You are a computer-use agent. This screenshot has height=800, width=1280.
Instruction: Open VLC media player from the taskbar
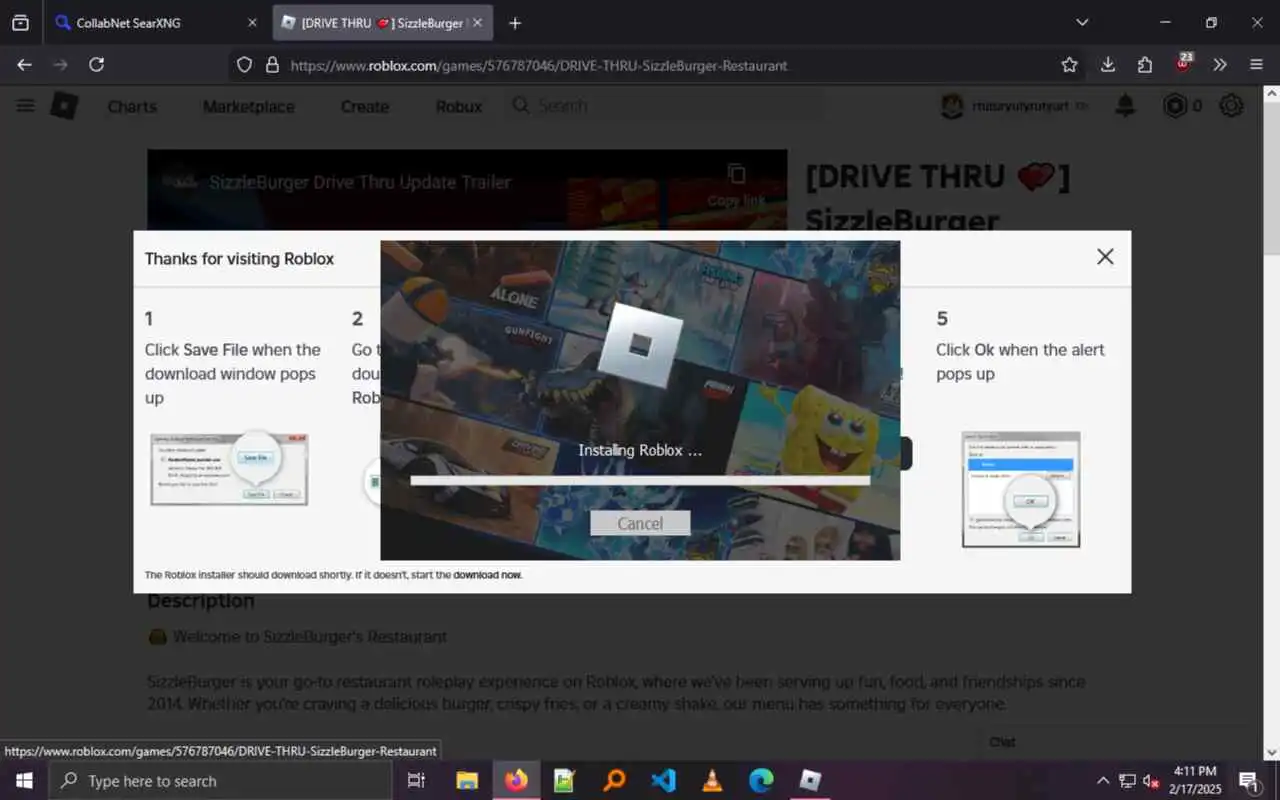click(x=712, y=781)
